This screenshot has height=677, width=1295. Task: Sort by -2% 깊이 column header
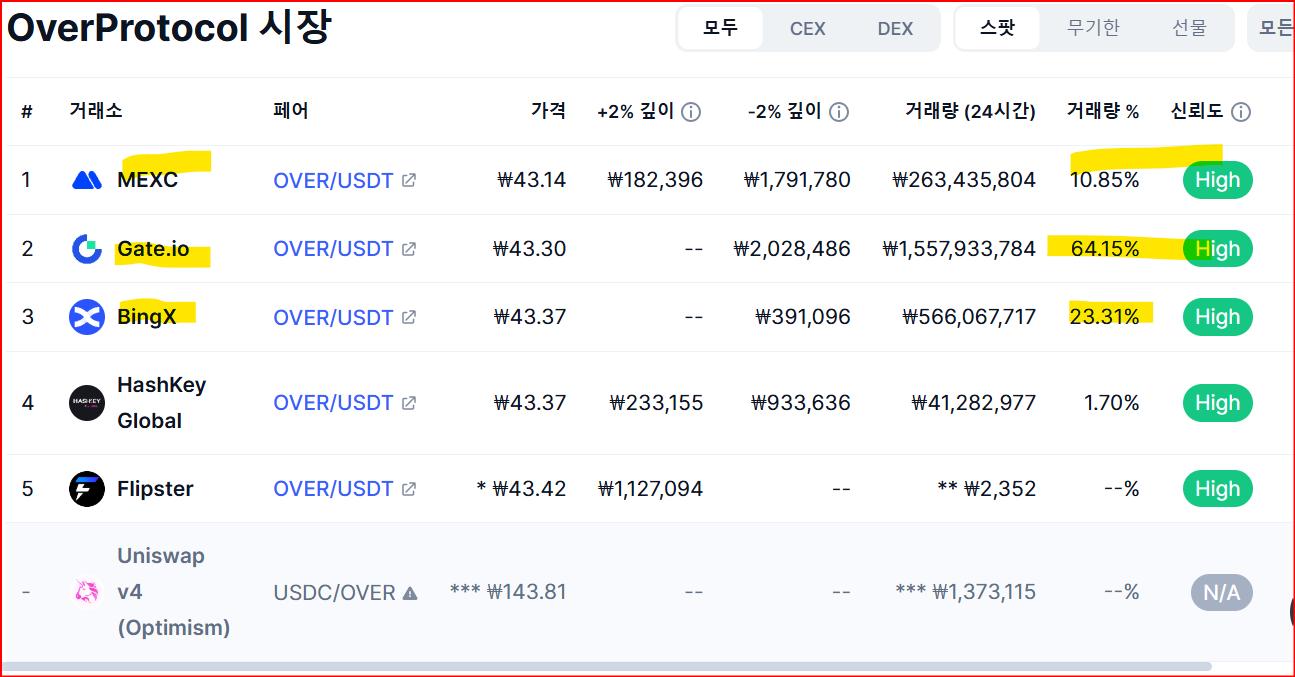click(x=784, y=112)
